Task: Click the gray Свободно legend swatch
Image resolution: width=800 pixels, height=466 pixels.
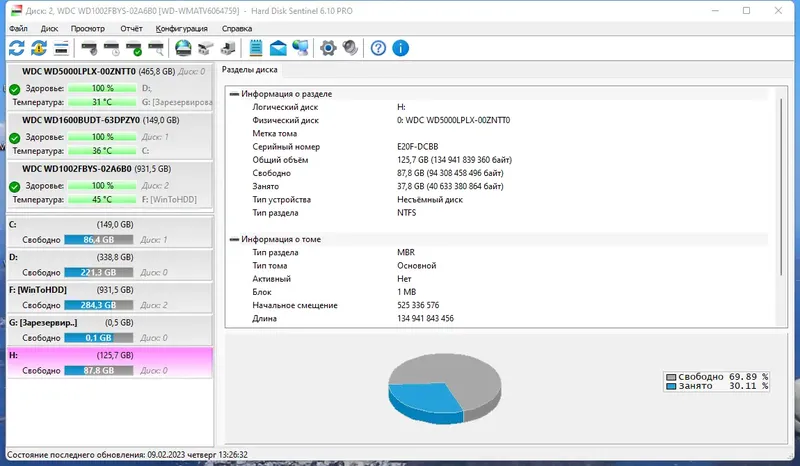Action: click(x=671, y=377)
